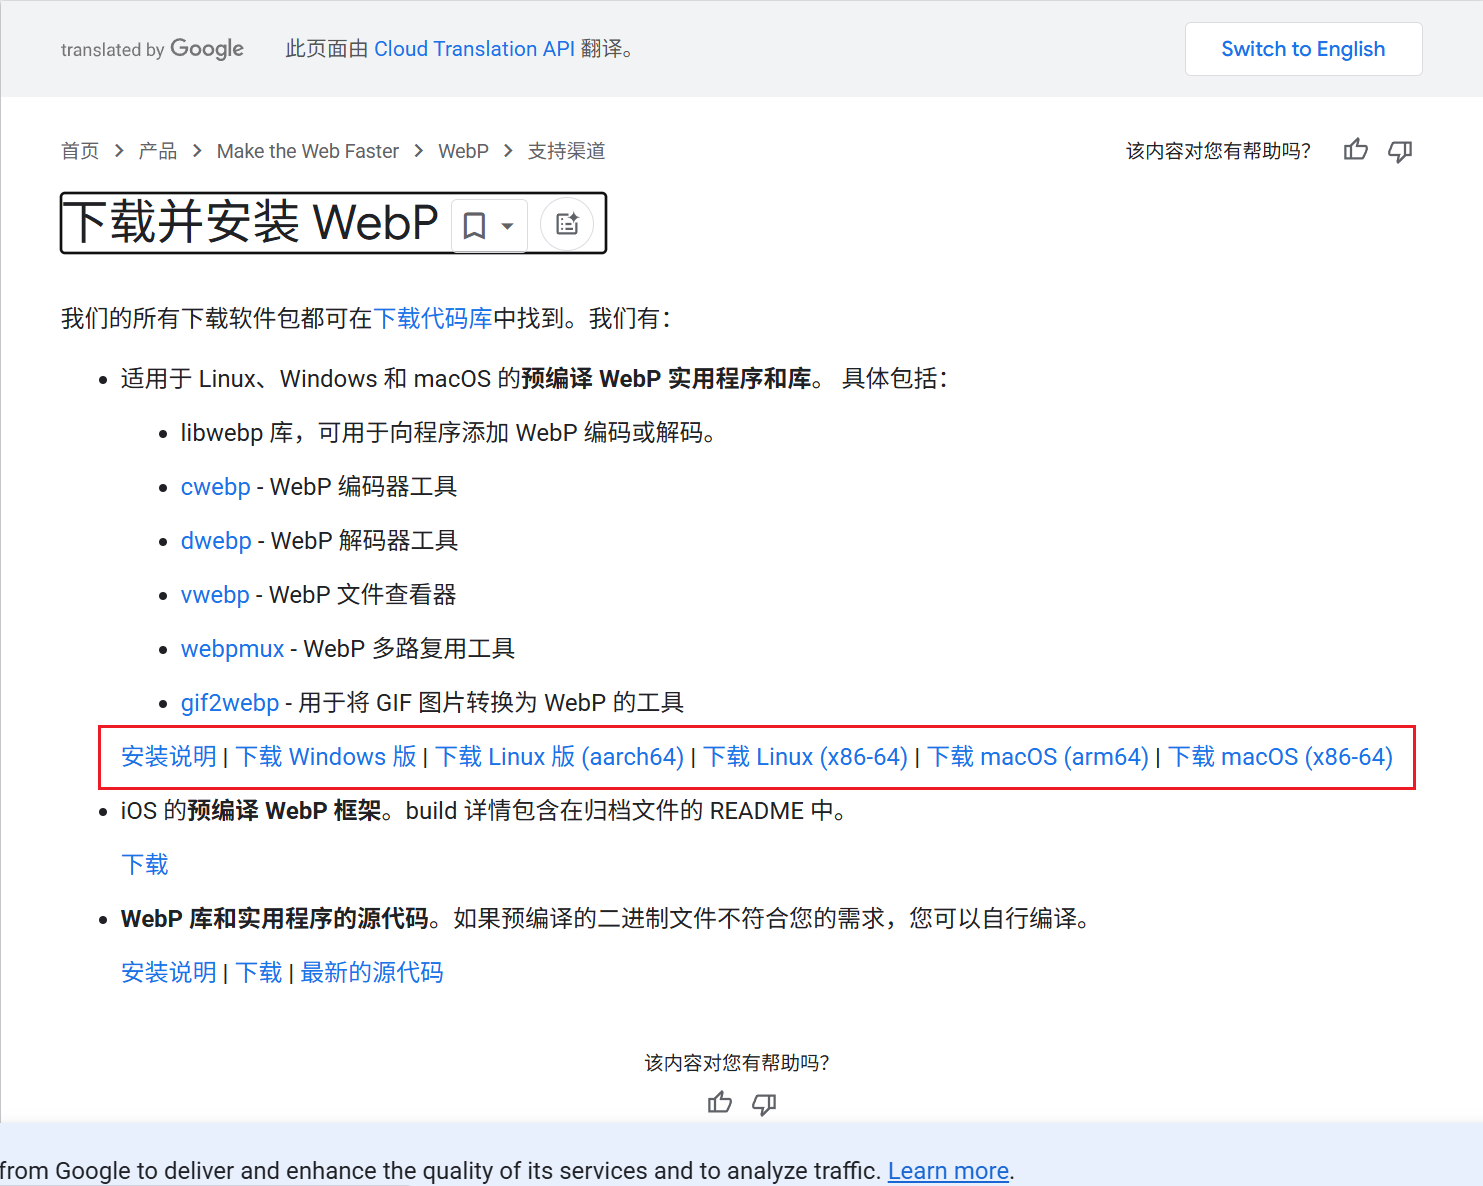The width and height of the screenshot is (1483, 1186).
Task: Click the translated by Google logo
Action: tap(152, 49)
